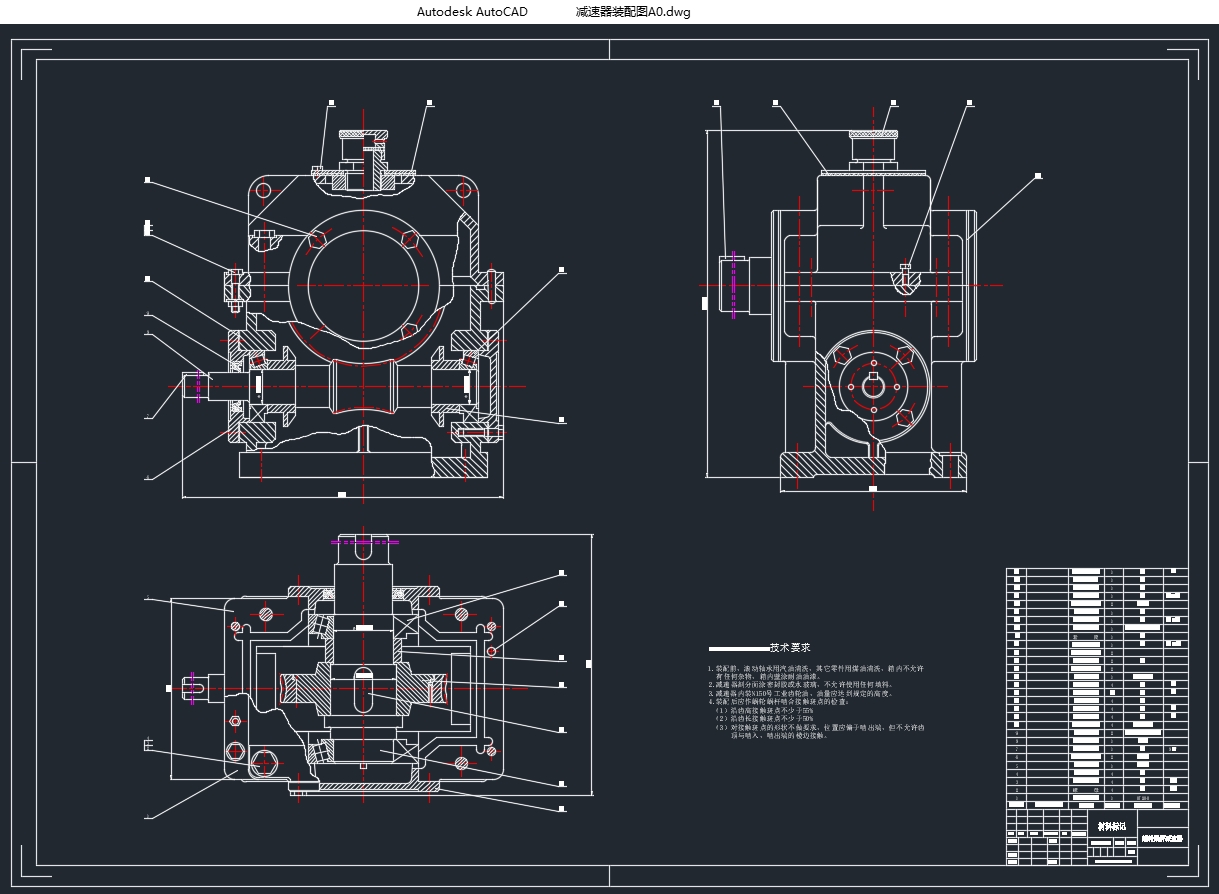Click the width dimension below front view

[342, 495]
